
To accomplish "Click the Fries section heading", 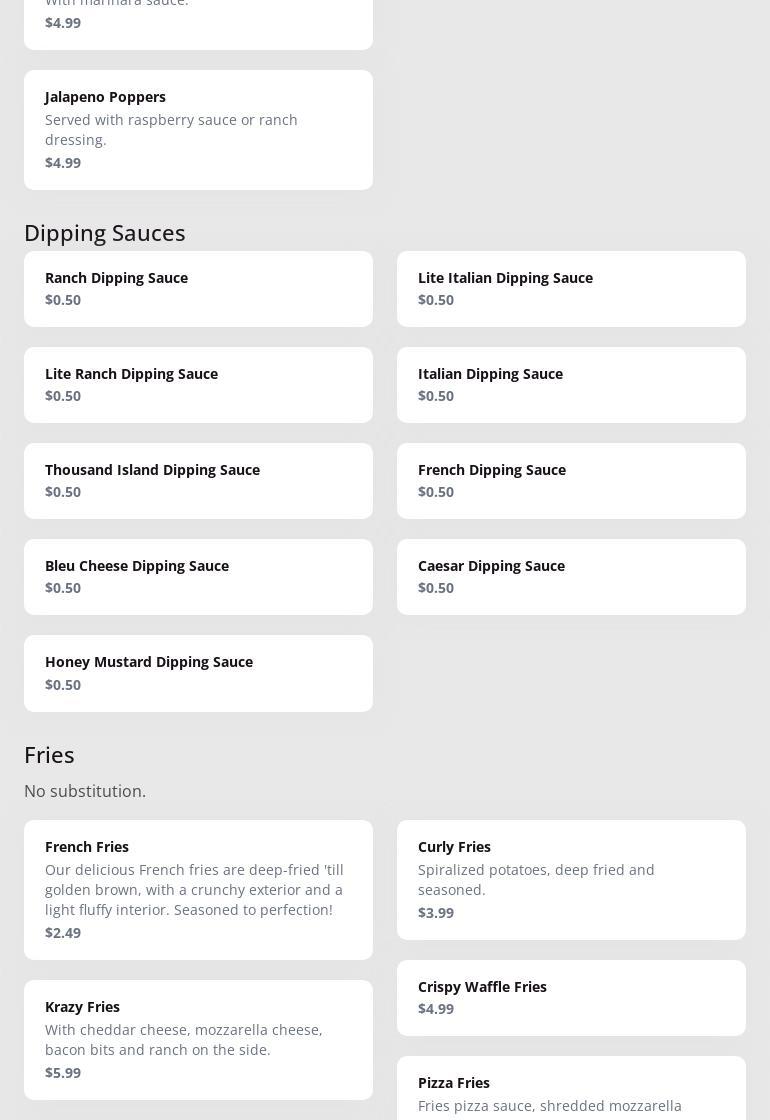I will 49,754.
